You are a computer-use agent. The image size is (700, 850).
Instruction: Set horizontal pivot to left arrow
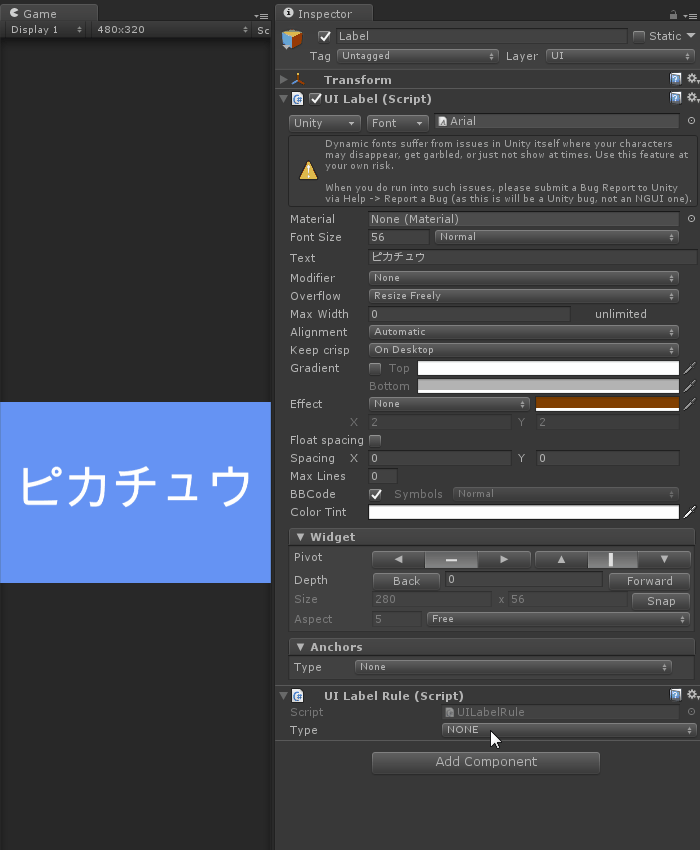pyautogui.click(x=399, y=559)
